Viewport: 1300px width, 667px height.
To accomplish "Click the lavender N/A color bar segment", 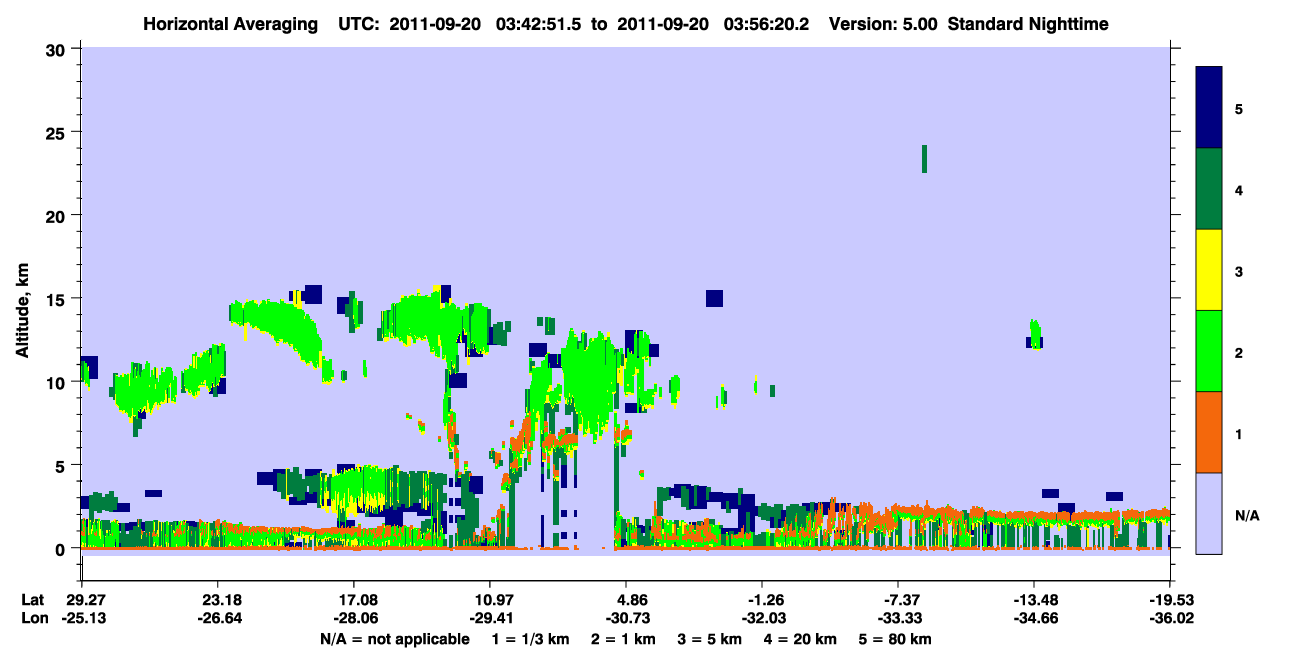I will pyautogui.click(x=1209, y=512).
